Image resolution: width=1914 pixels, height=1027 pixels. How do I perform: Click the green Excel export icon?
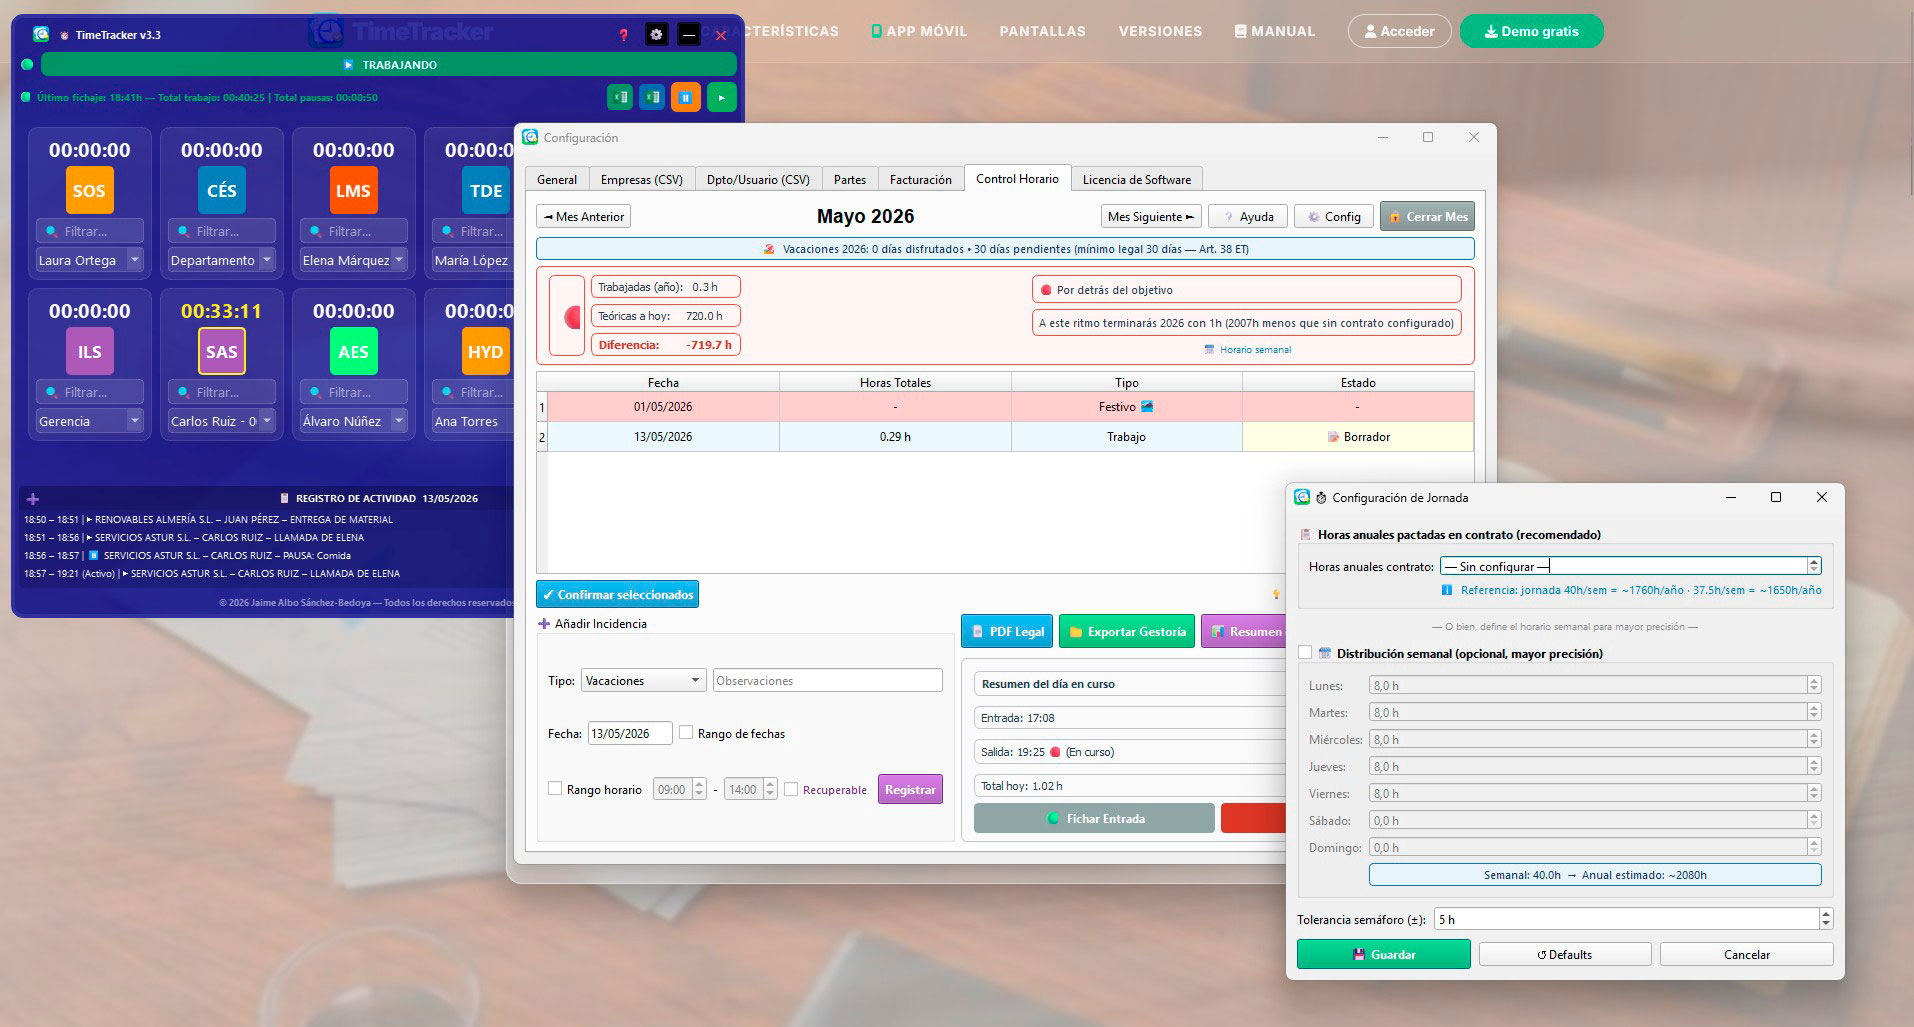[x=620, y=97]
